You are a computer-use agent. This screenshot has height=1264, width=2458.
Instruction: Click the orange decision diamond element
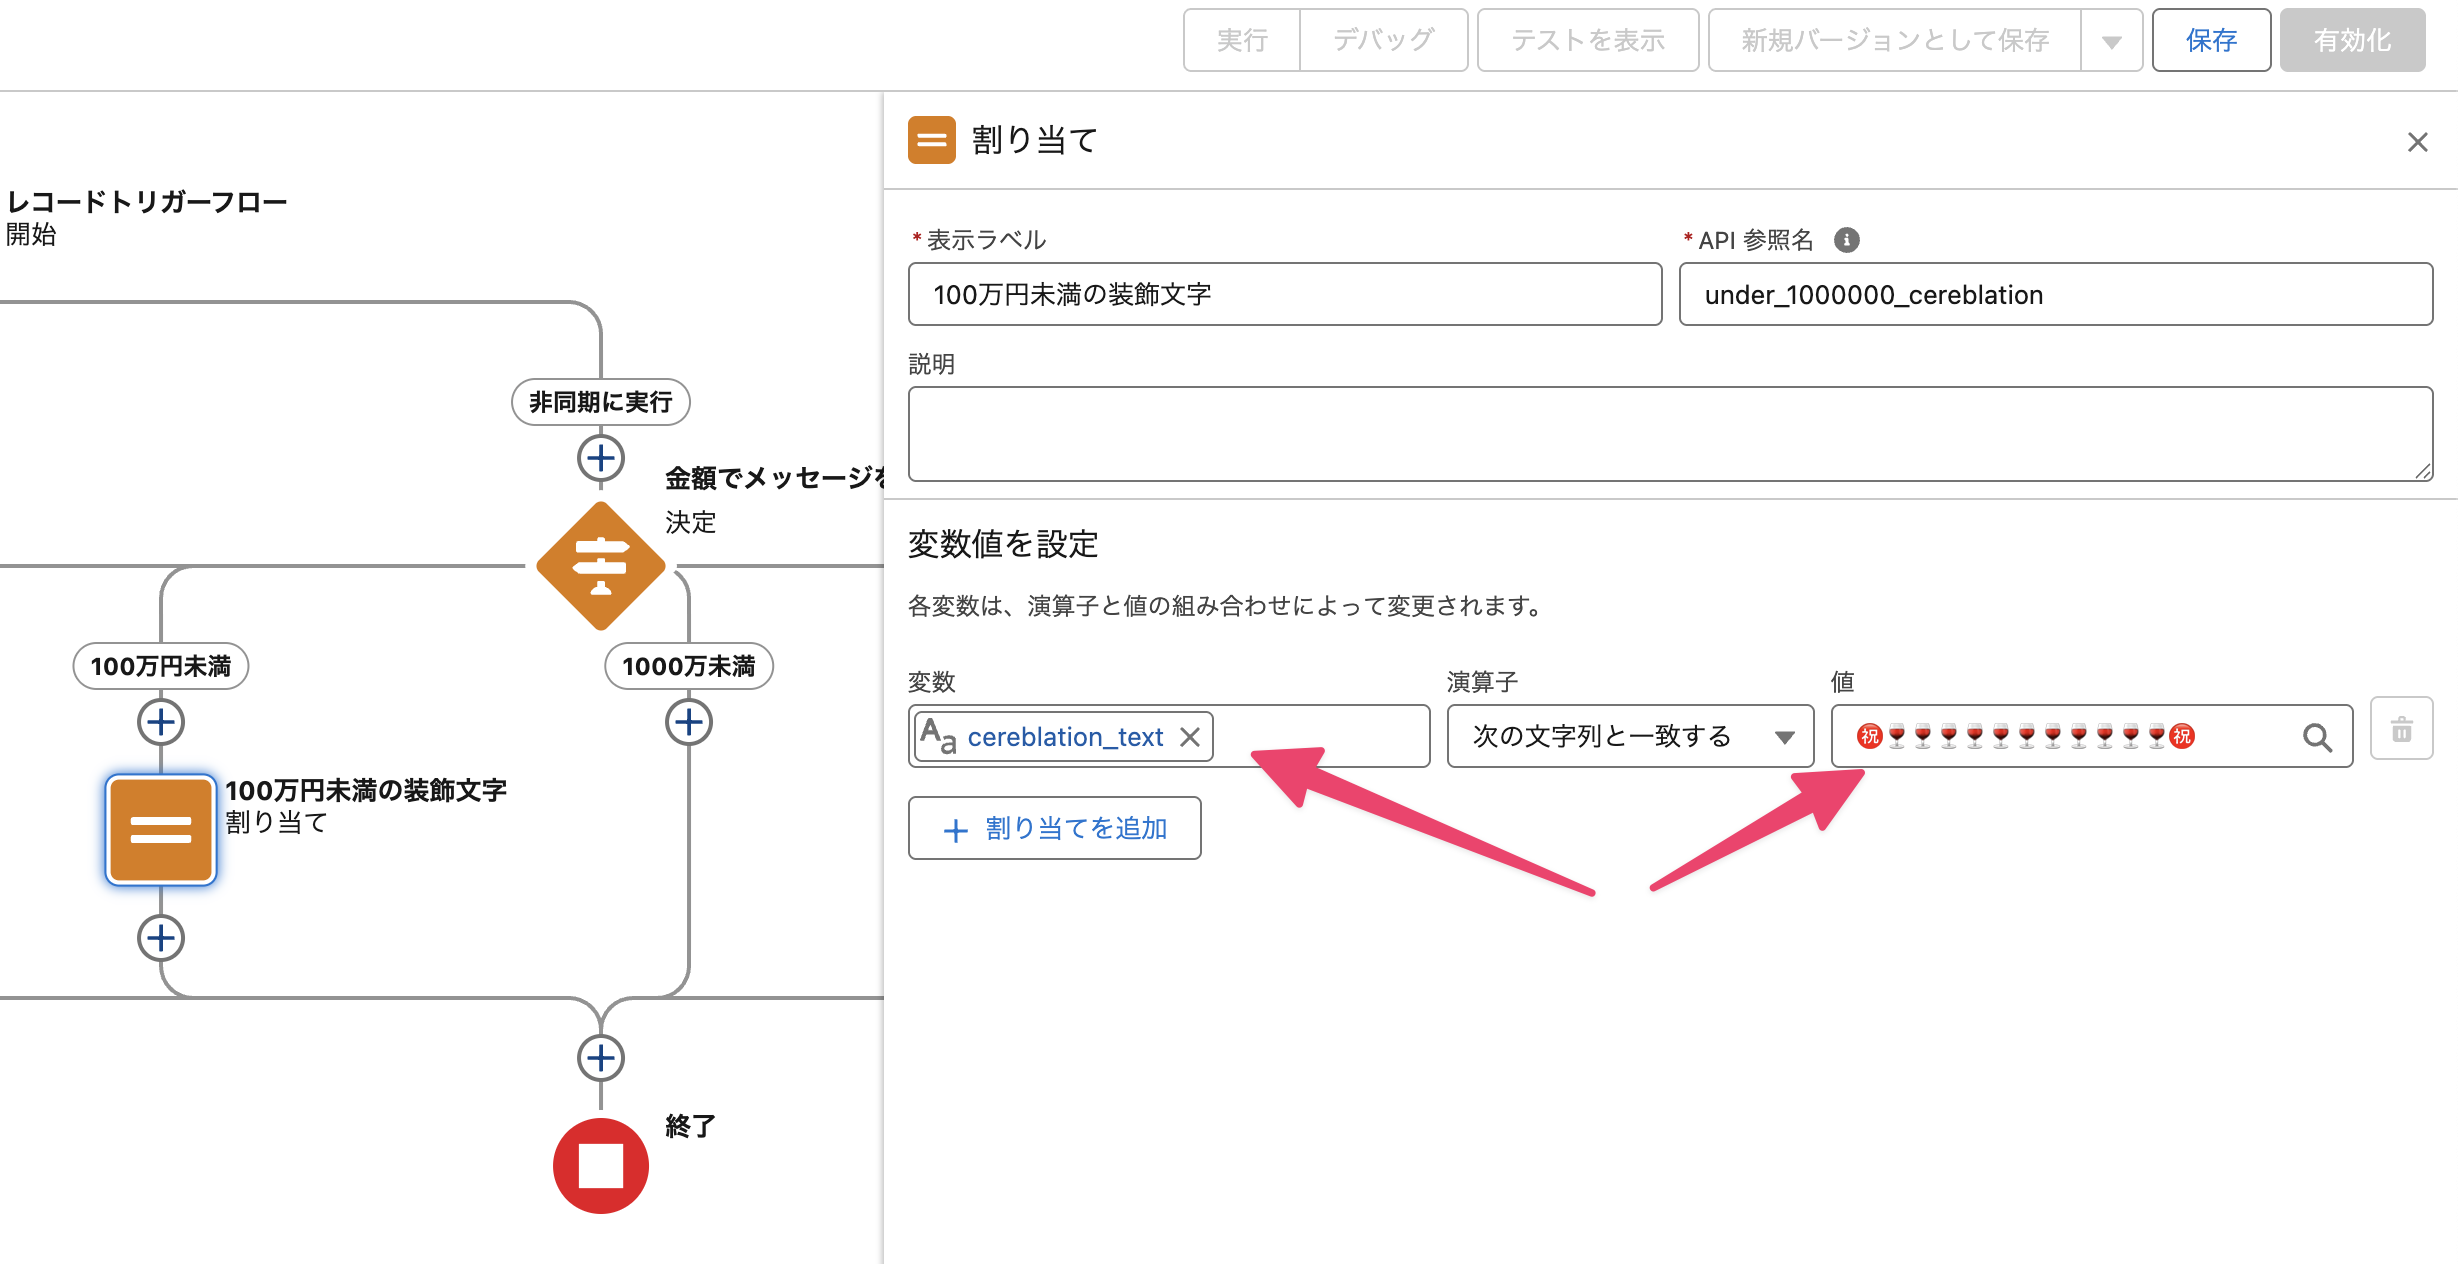(x=600, y=566)
